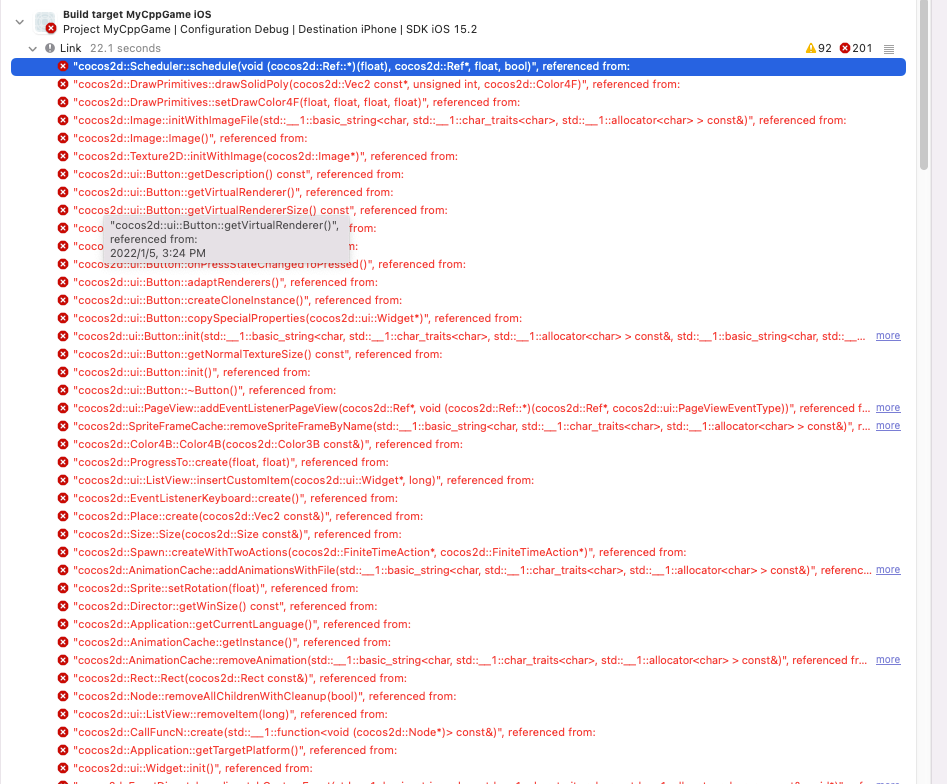Click error icon for EventListenerKeyboard::create row

pyautogui.click(x=63, y=498)
